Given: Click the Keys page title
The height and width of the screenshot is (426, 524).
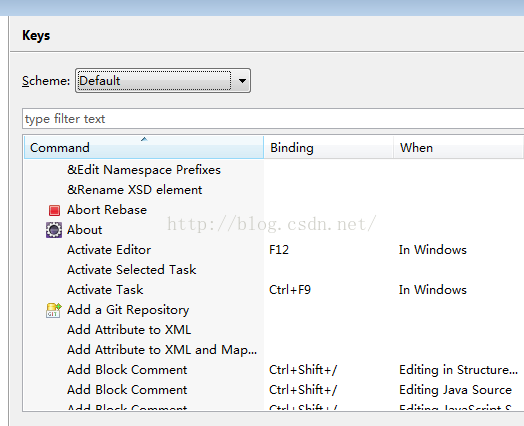Looking at the screenshot, I should coord(36,35).
